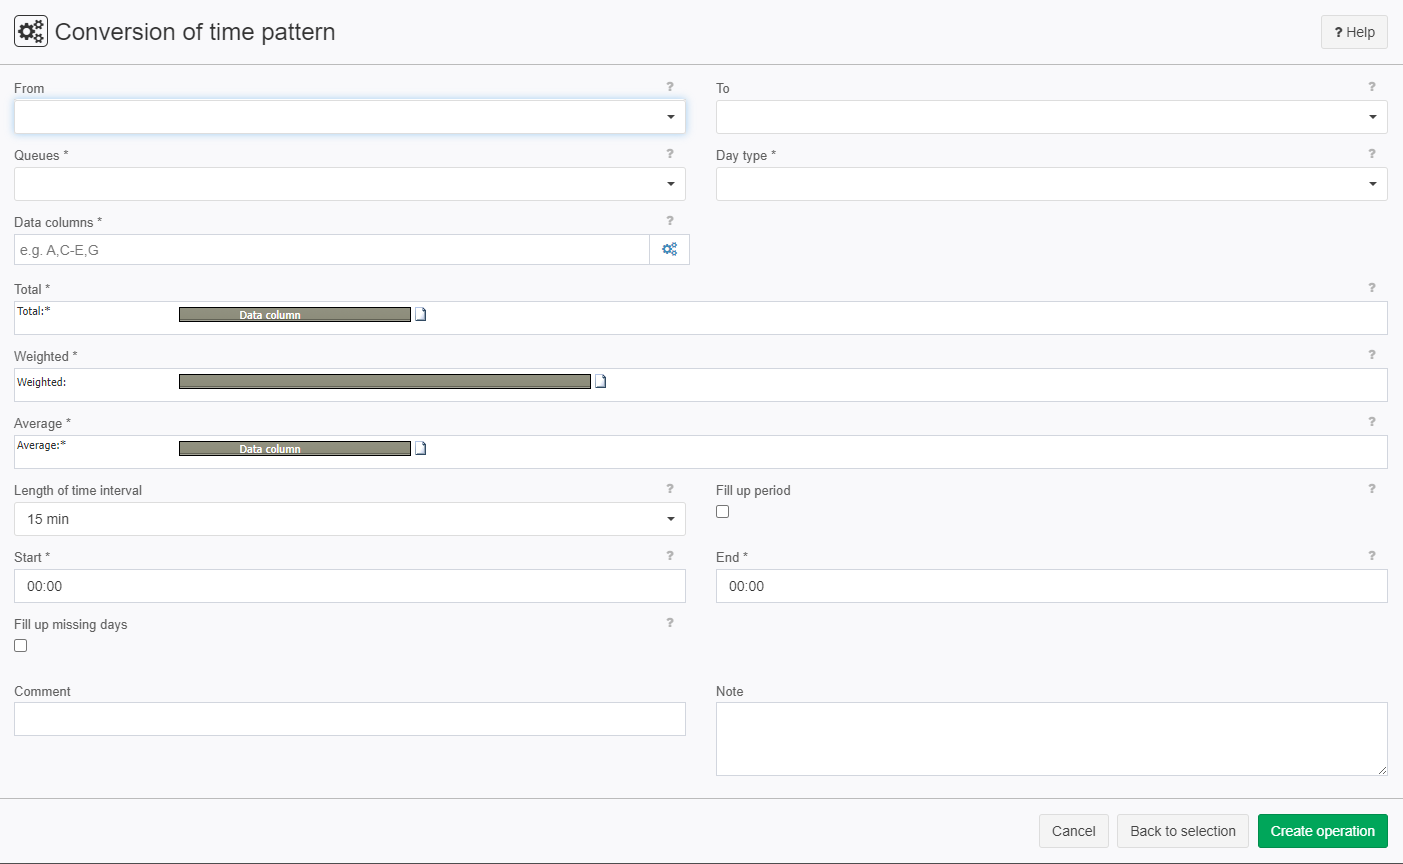Screen dimensions: 1403x864
Task: Click the document icon in the Weighted row
Action: click(x=601, y=381)
